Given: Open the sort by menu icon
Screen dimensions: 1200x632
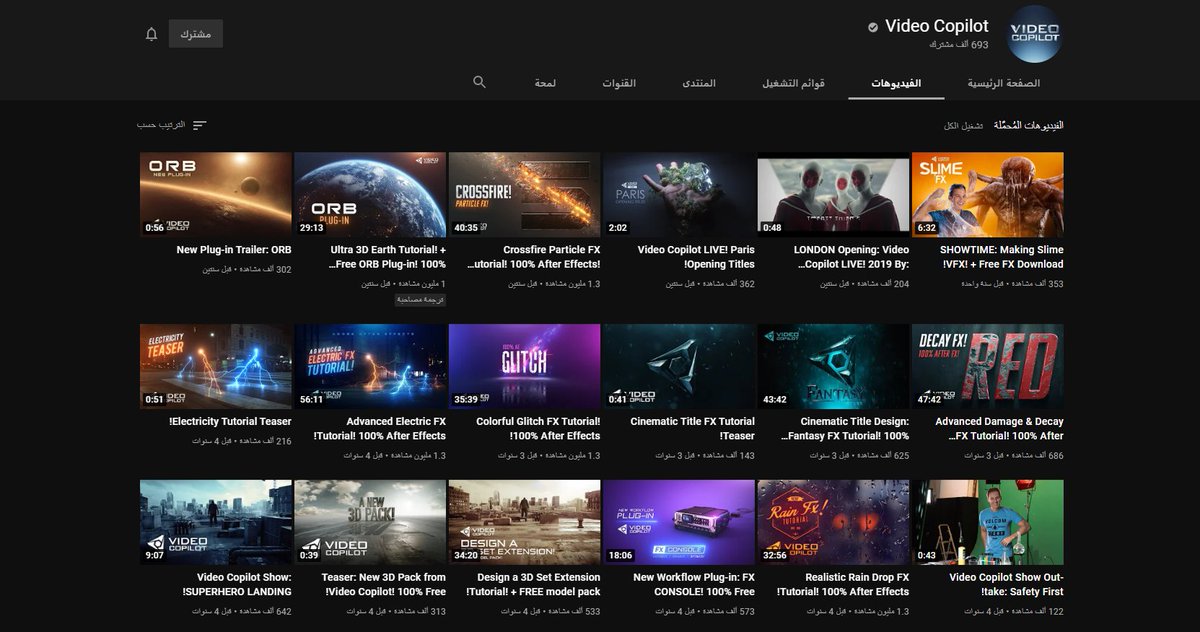Looking at the screenshot, I should click(x=200, y=125).
